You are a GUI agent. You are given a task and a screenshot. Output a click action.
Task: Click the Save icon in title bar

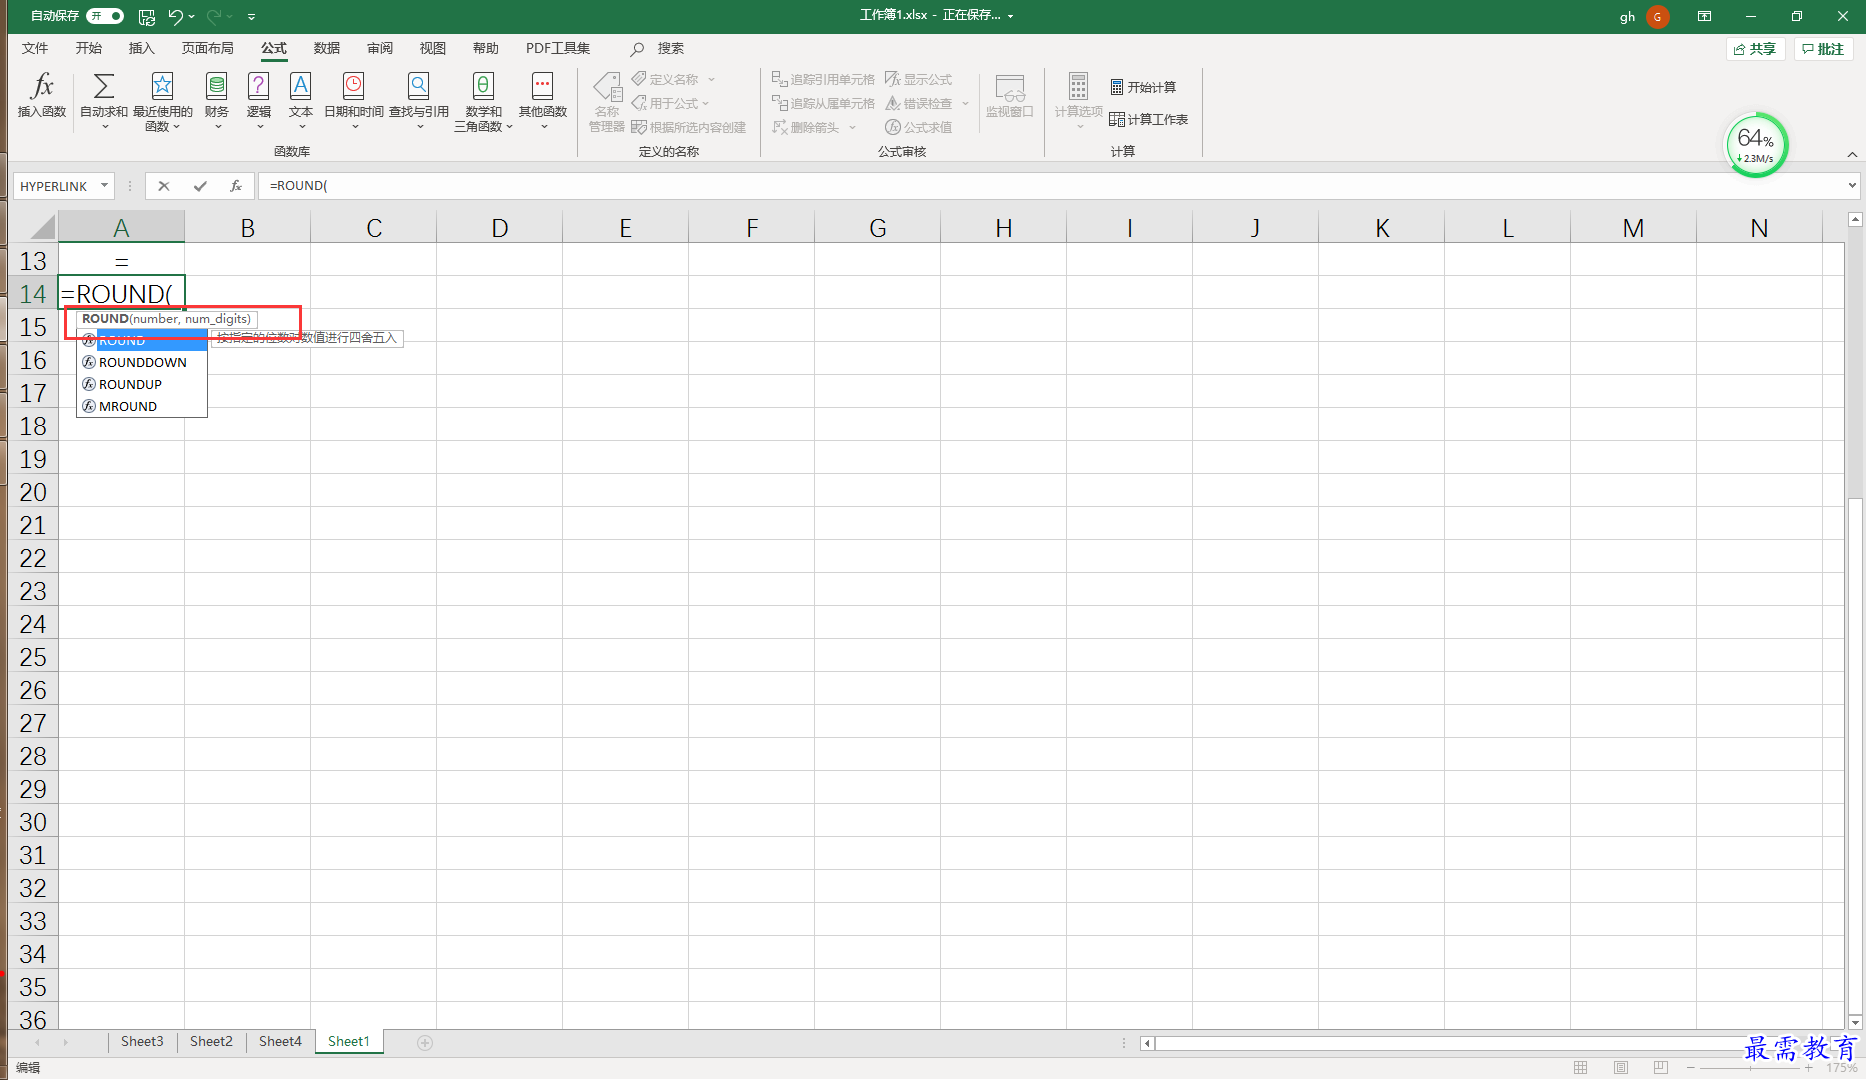point(147,16)
